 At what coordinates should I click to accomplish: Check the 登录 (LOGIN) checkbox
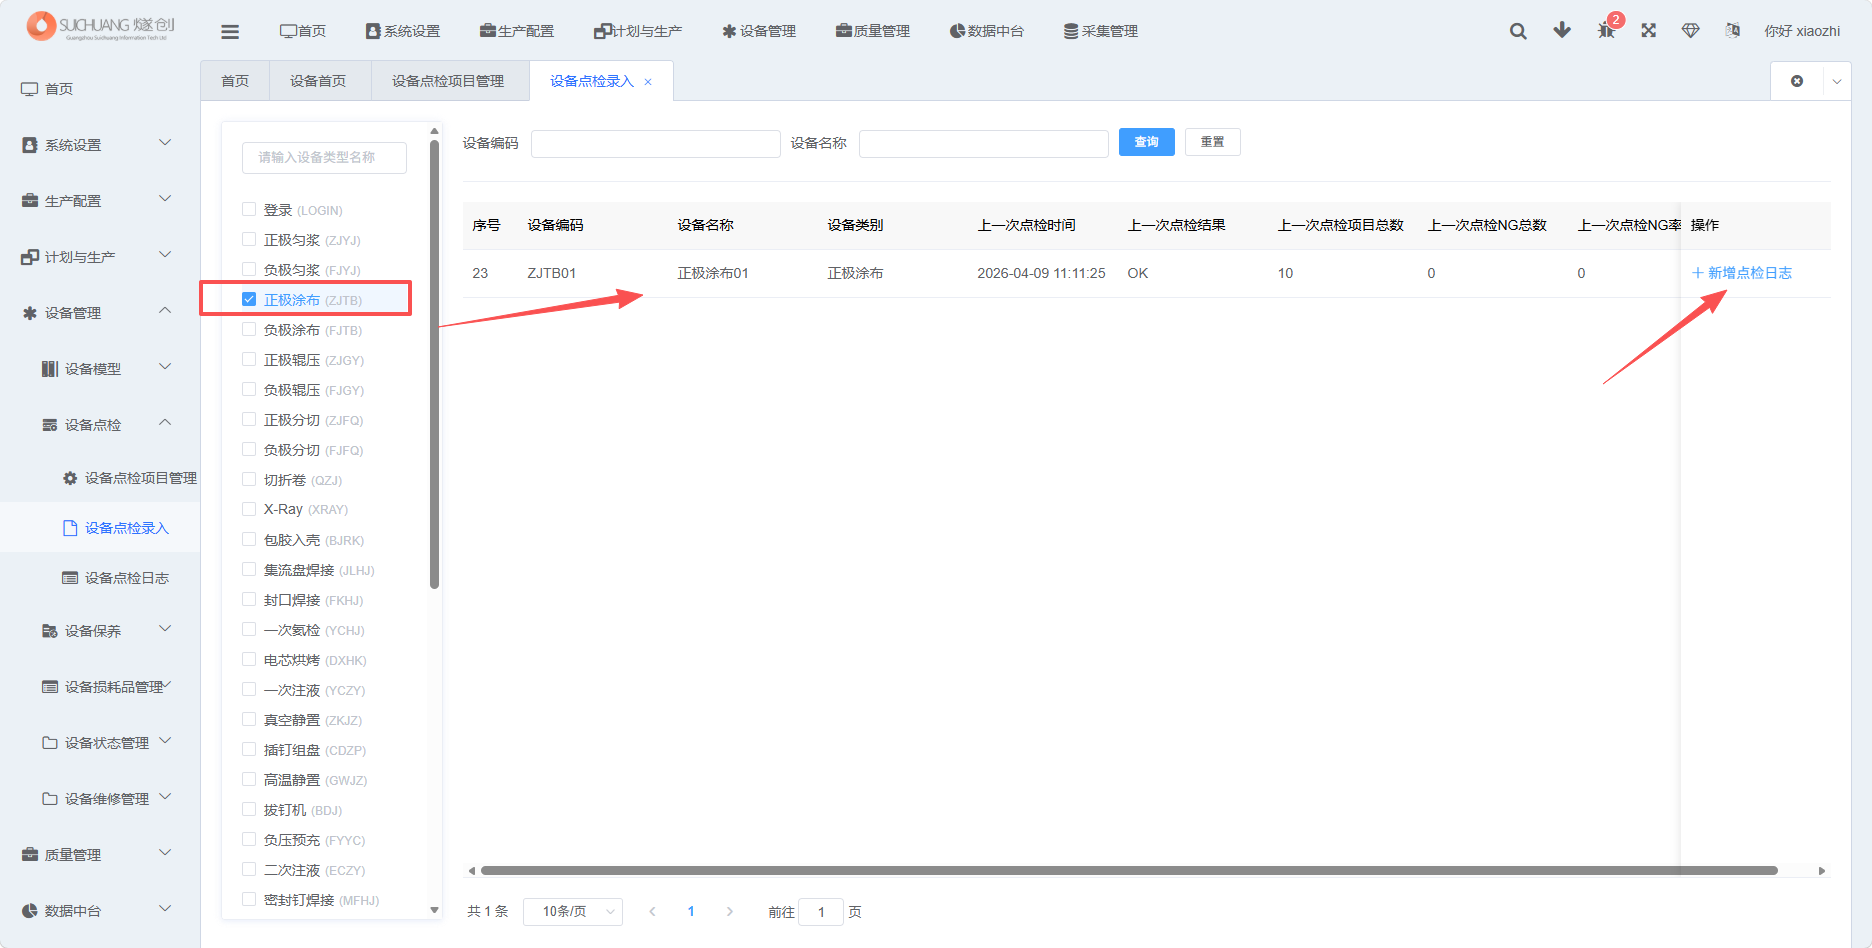(249, 209)
